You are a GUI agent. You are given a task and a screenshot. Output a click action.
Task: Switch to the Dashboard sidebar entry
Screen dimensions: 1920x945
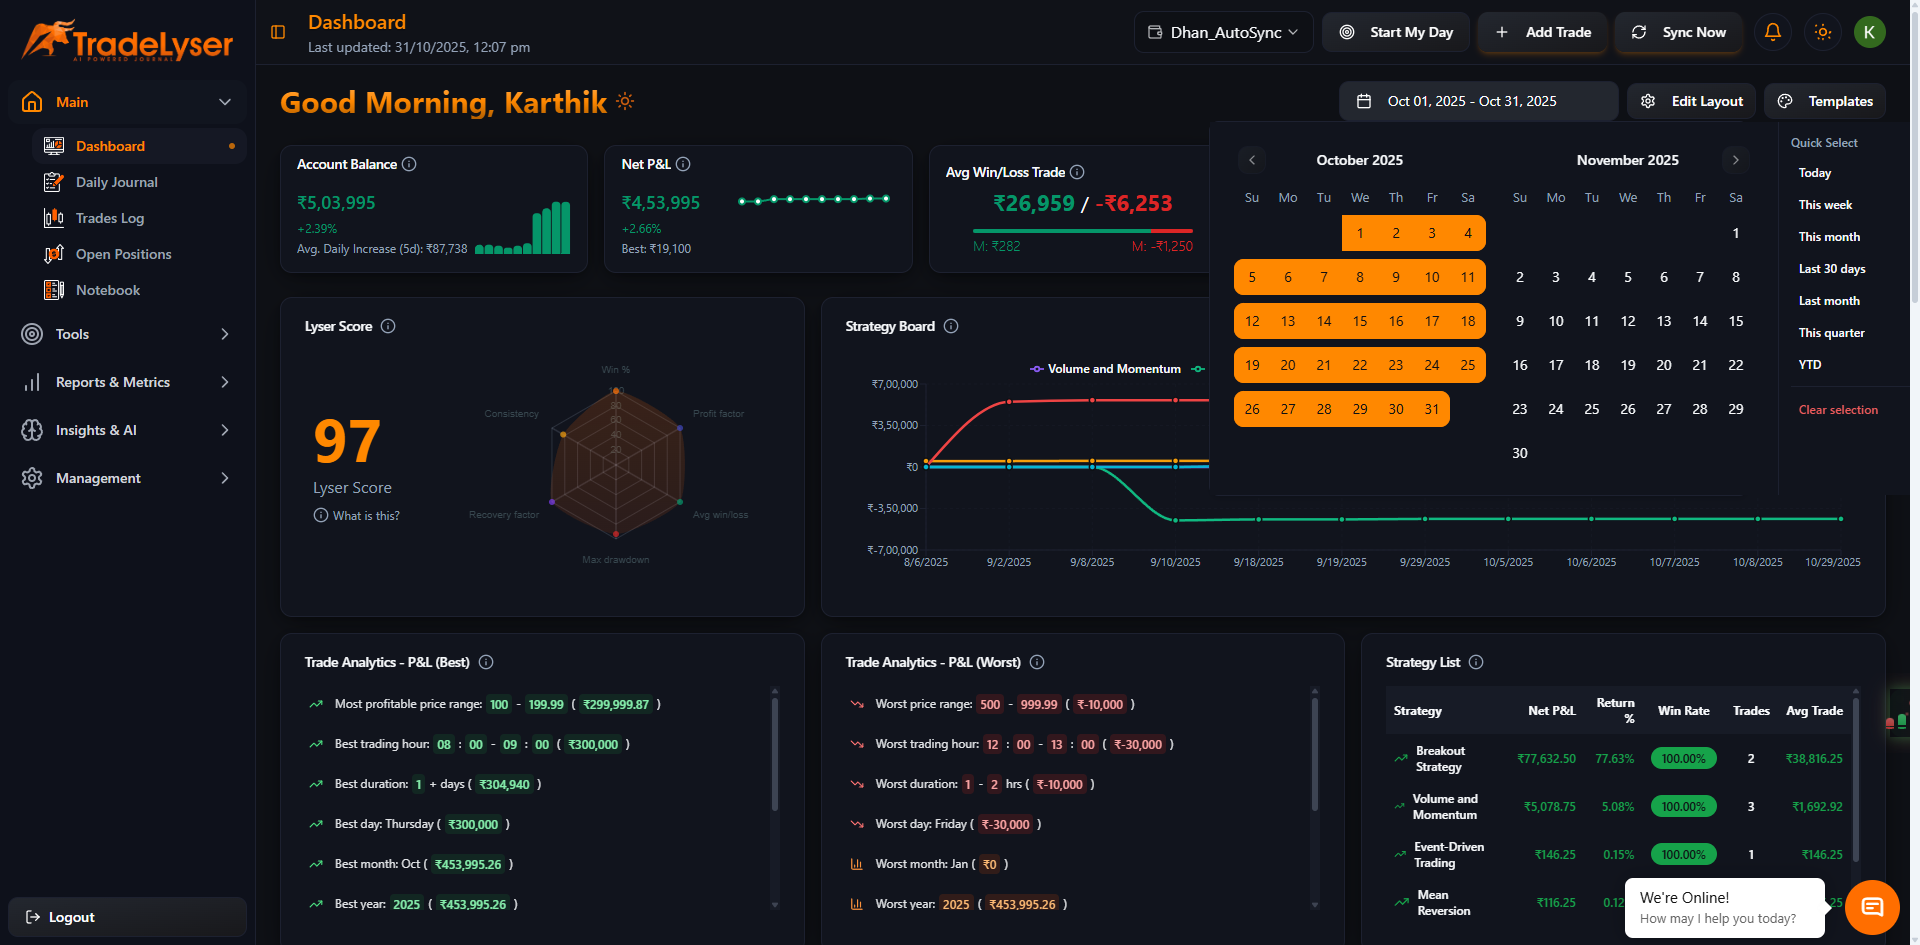(110, 146)
